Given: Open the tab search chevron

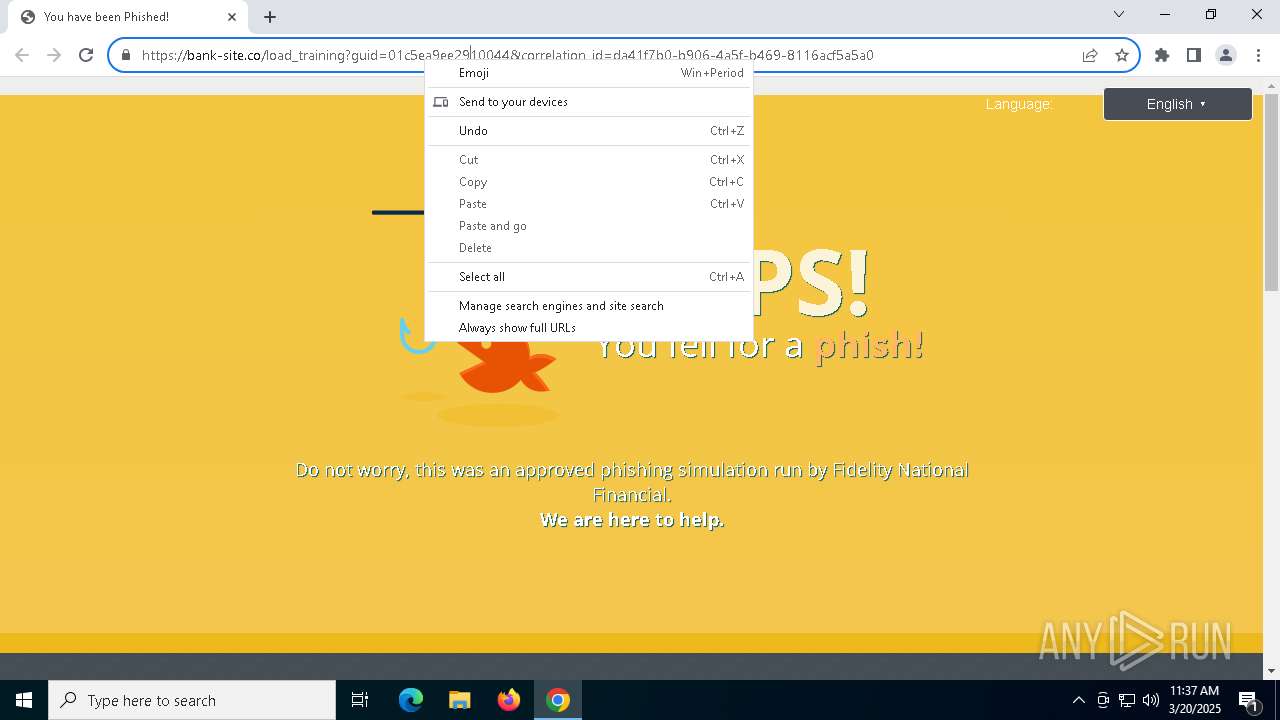Looking at the screenshot, I should 1119,14.
